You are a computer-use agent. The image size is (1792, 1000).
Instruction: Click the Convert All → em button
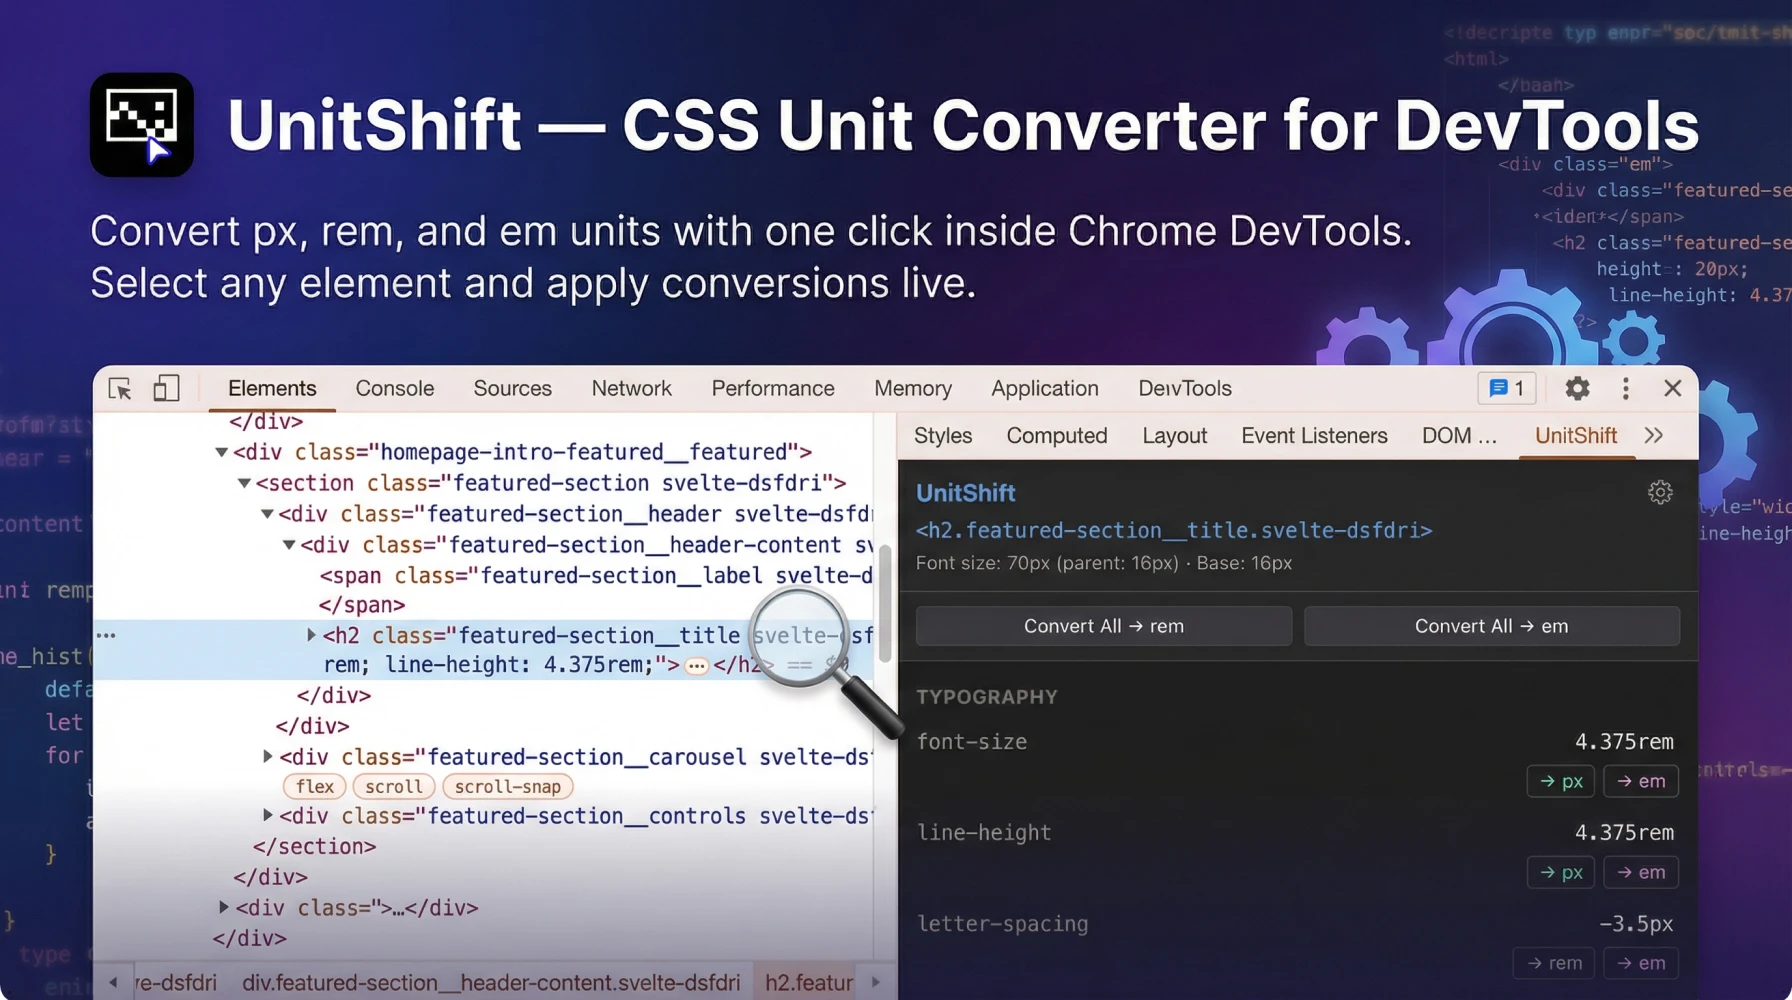click(x=1491, y=625)
